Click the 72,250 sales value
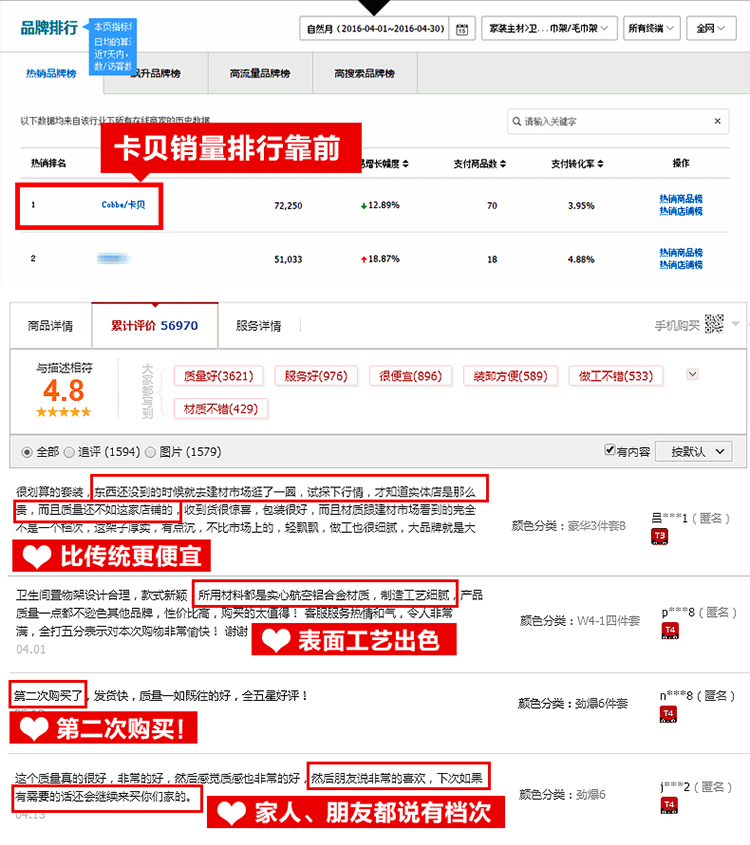This screenshot has width=750, height=845. 288,205
